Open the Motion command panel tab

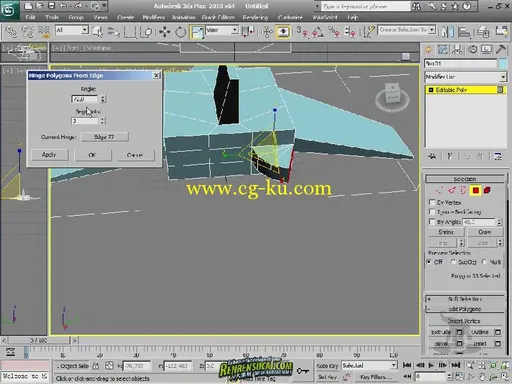pyautogui.click(x=473, y=50)
